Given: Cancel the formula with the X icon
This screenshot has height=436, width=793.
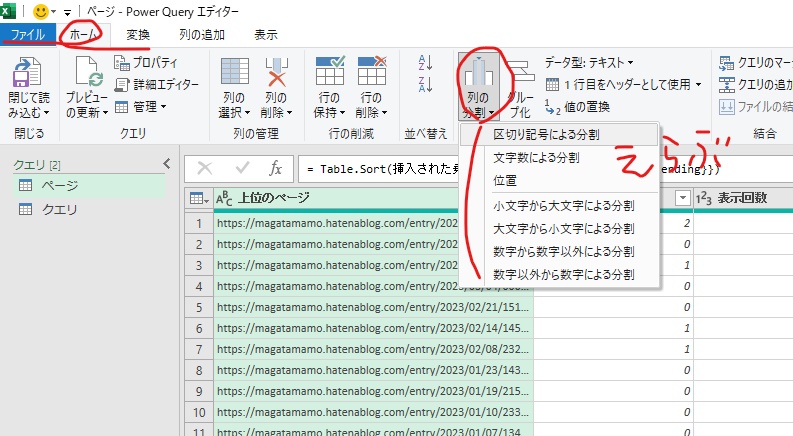Looking at the screenshot, I should (x=205, y=168).
